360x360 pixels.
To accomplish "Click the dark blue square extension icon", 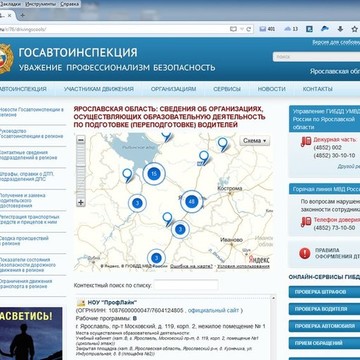I will coord(310,29).
